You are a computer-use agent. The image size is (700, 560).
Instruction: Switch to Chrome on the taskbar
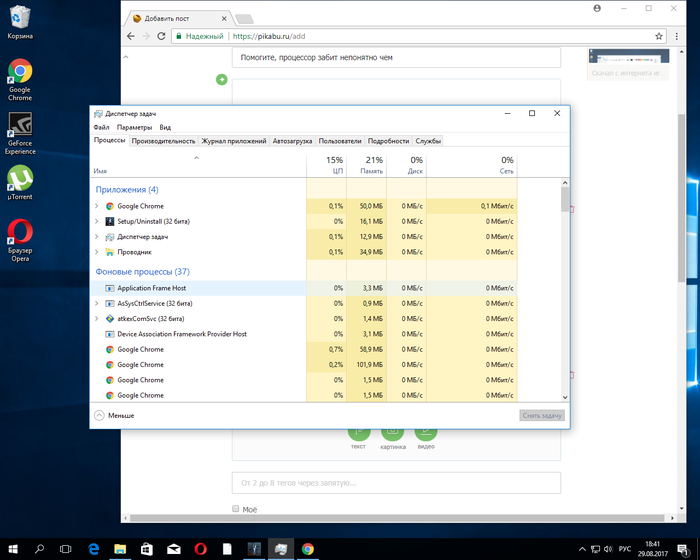(308, 549)
